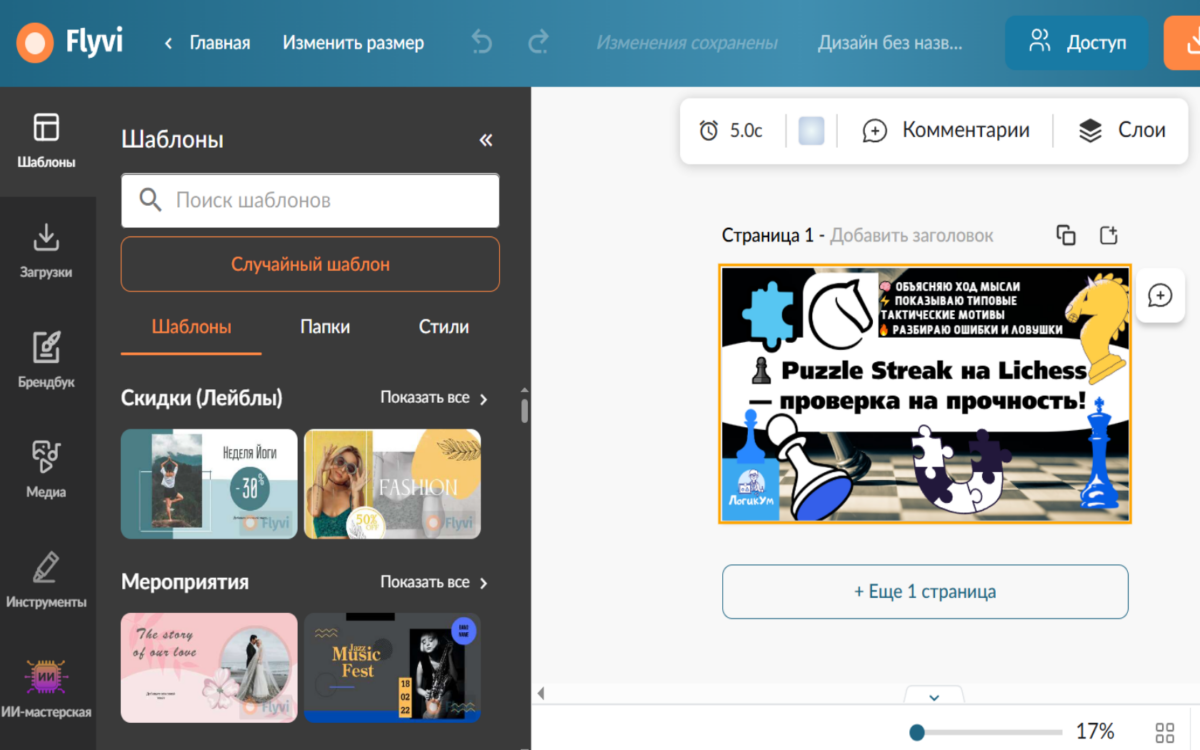Select the chess design canvas
This screenshot has width=1200, height=750.
(925, 394)
